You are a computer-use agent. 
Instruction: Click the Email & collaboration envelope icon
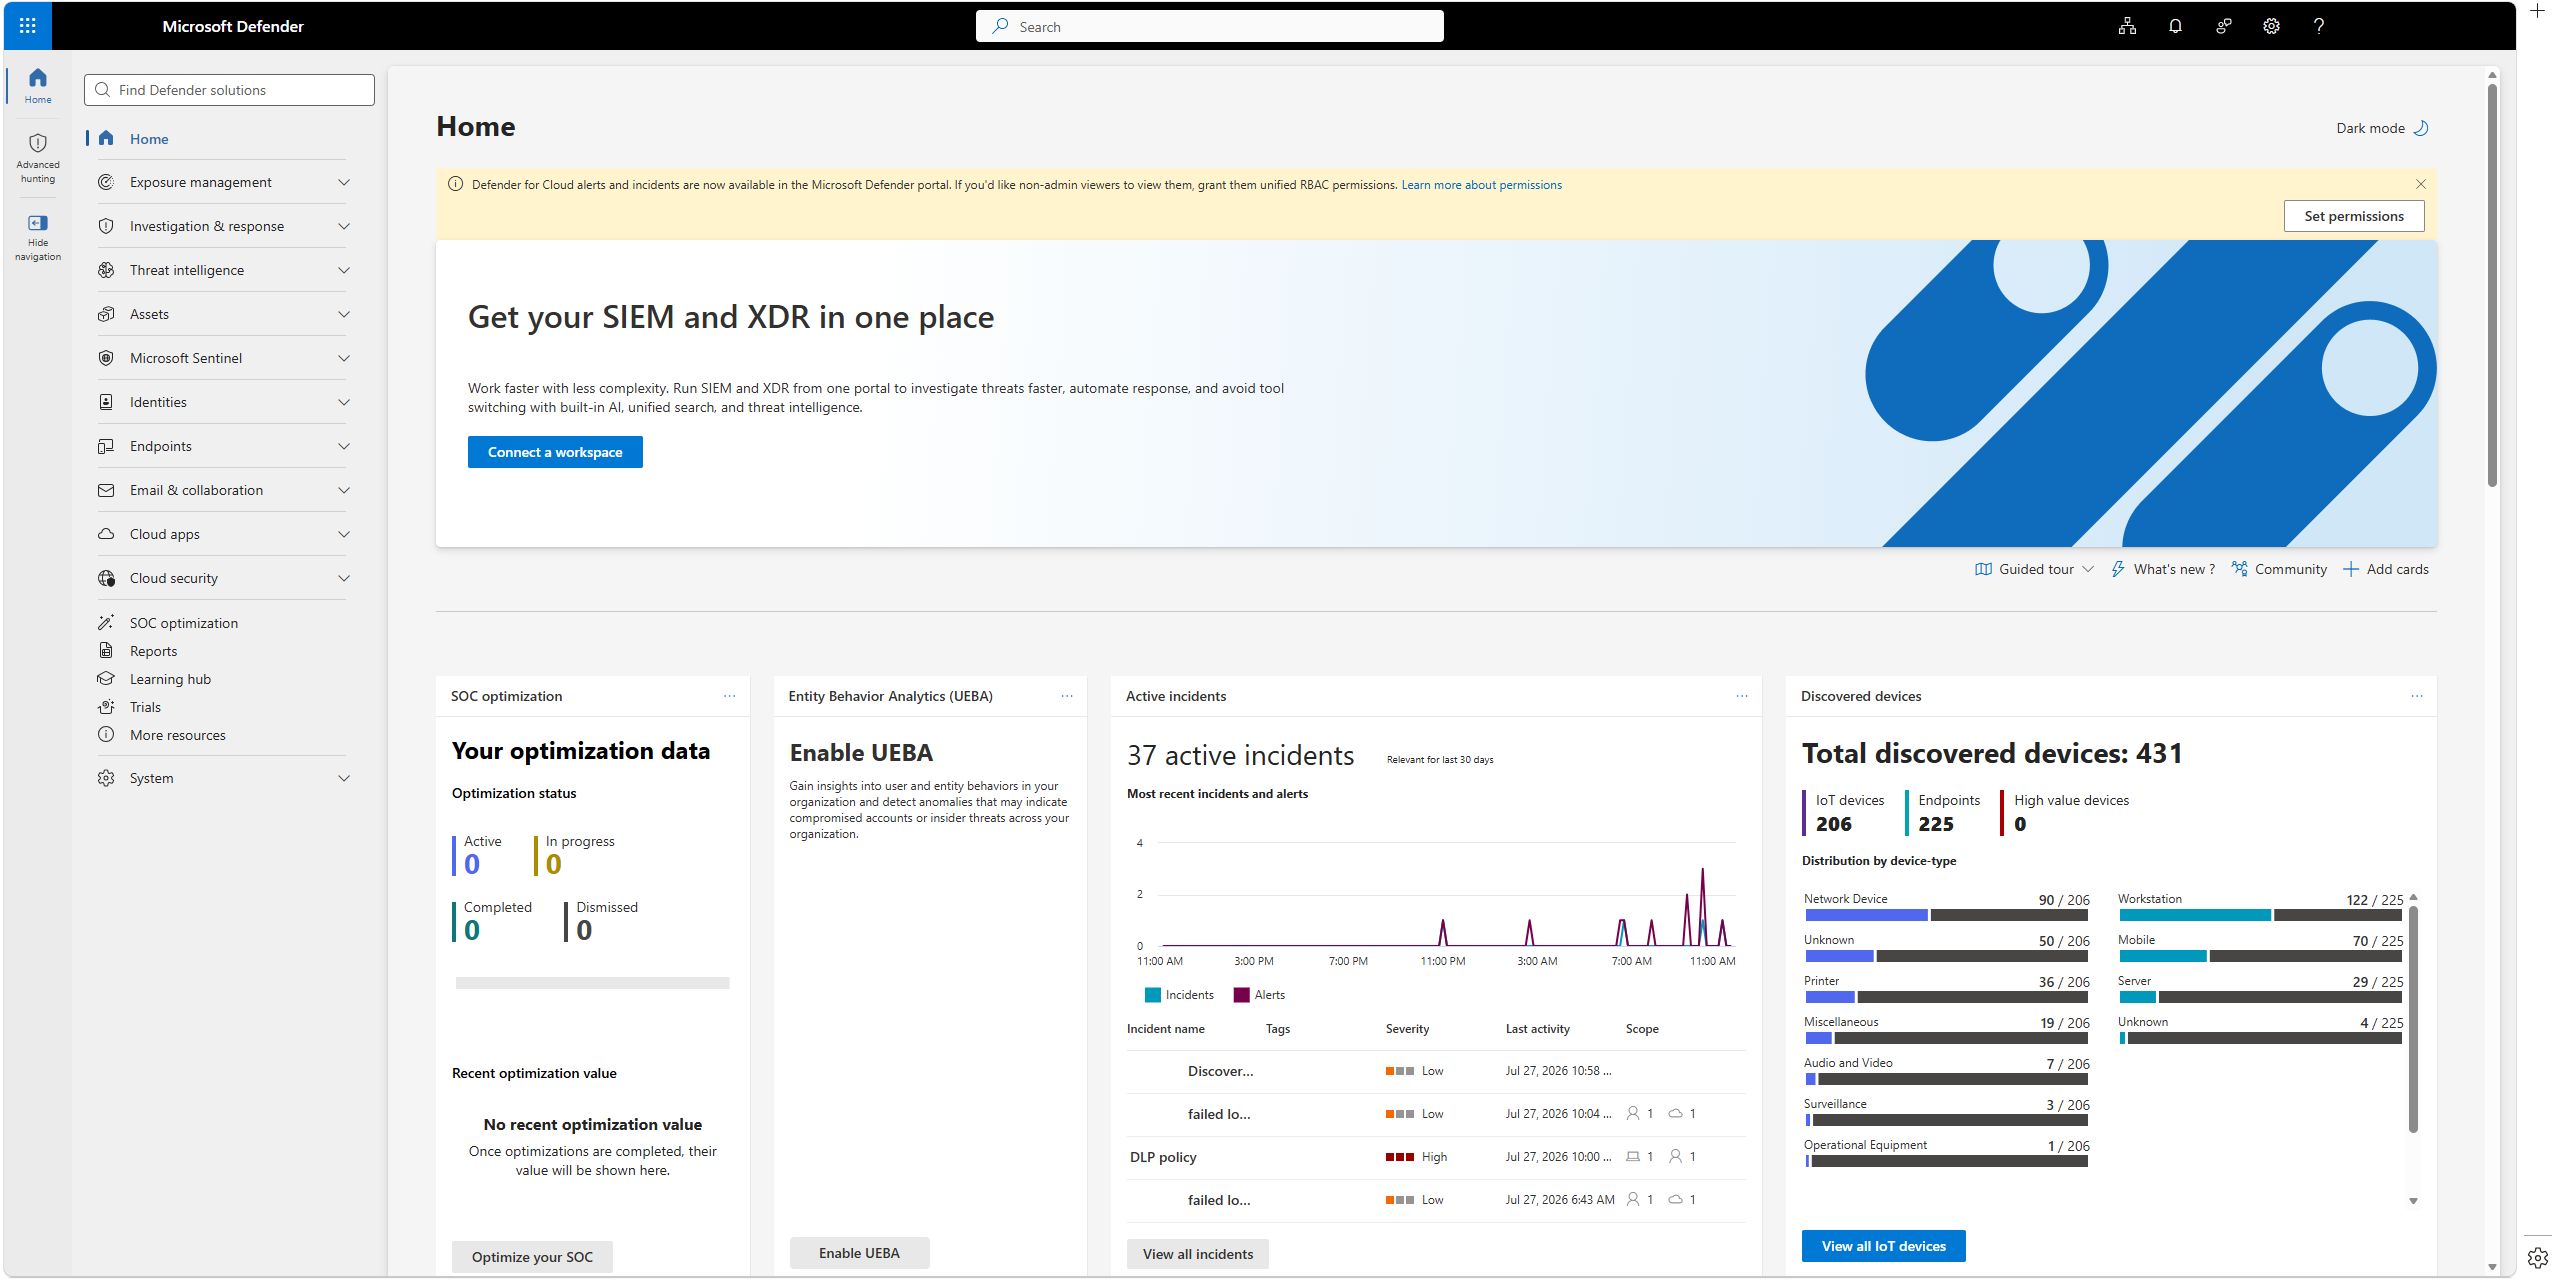[x=106, y=490]
